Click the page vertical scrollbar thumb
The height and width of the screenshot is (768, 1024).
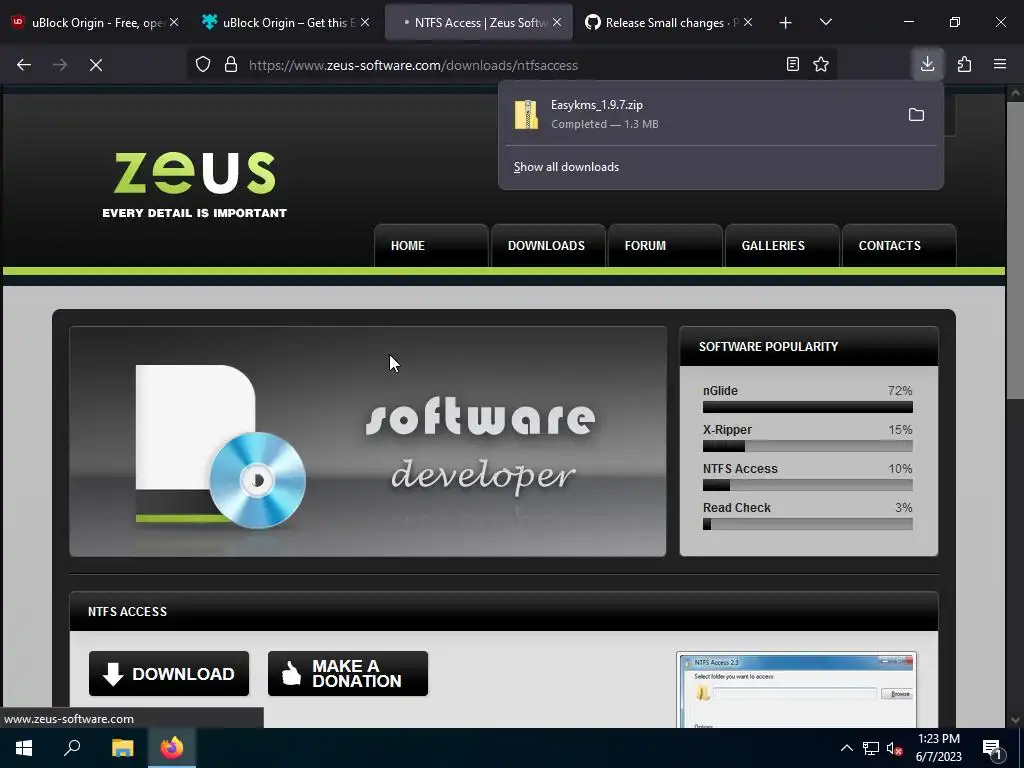tap(1015, 249)
